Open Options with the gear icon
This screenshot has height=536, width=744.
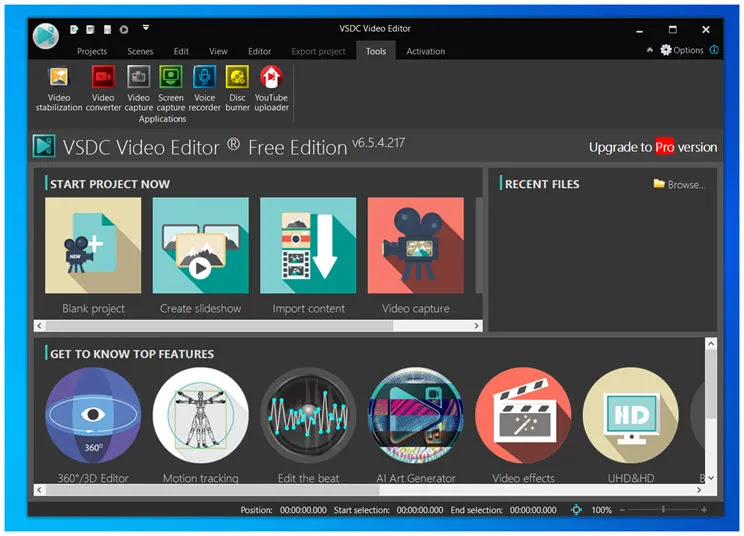pos(681,50)
